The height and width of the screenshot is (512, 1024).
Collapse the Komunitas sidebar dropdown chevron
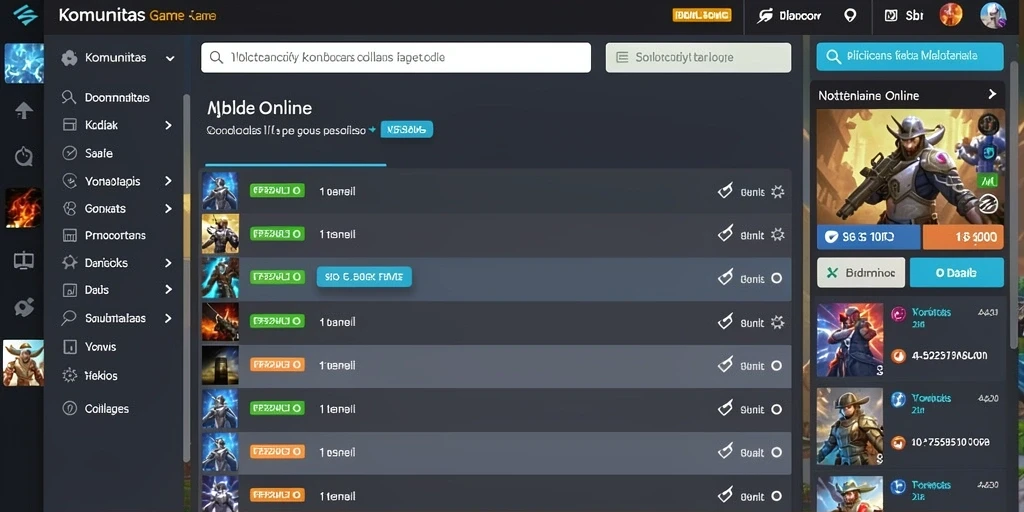point(170,58)
